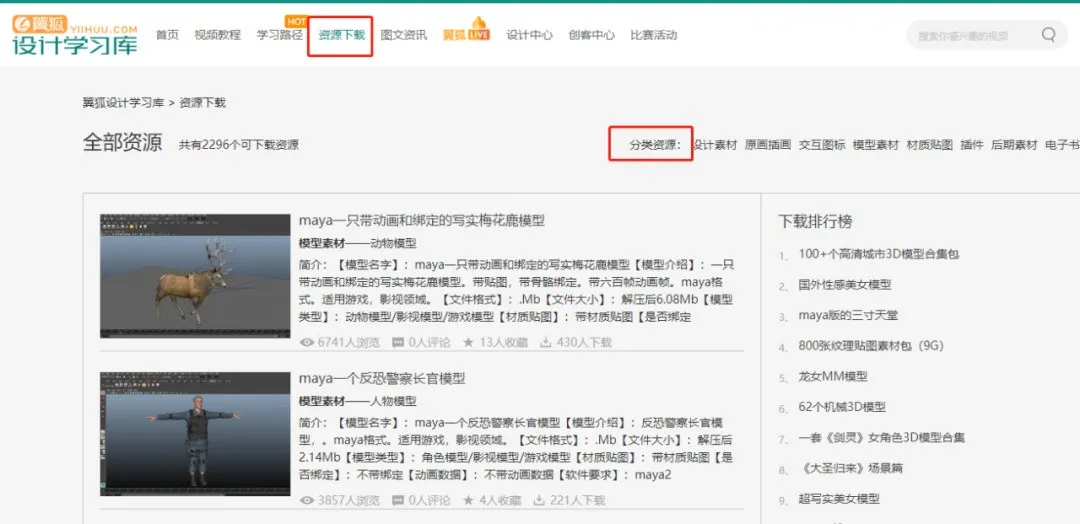Image resolution: width=1080 pixels, height=524 pixels.
Task: Open the 视频教程 menu item
Action: [218, 35]
